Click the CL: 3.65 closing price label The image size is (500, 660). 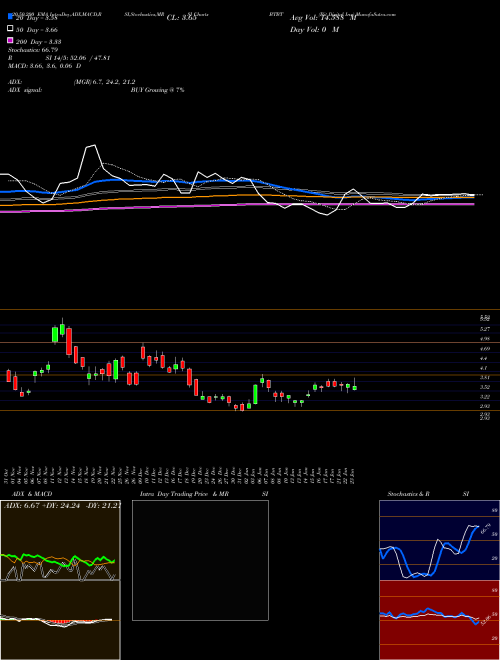pos(182,18)
